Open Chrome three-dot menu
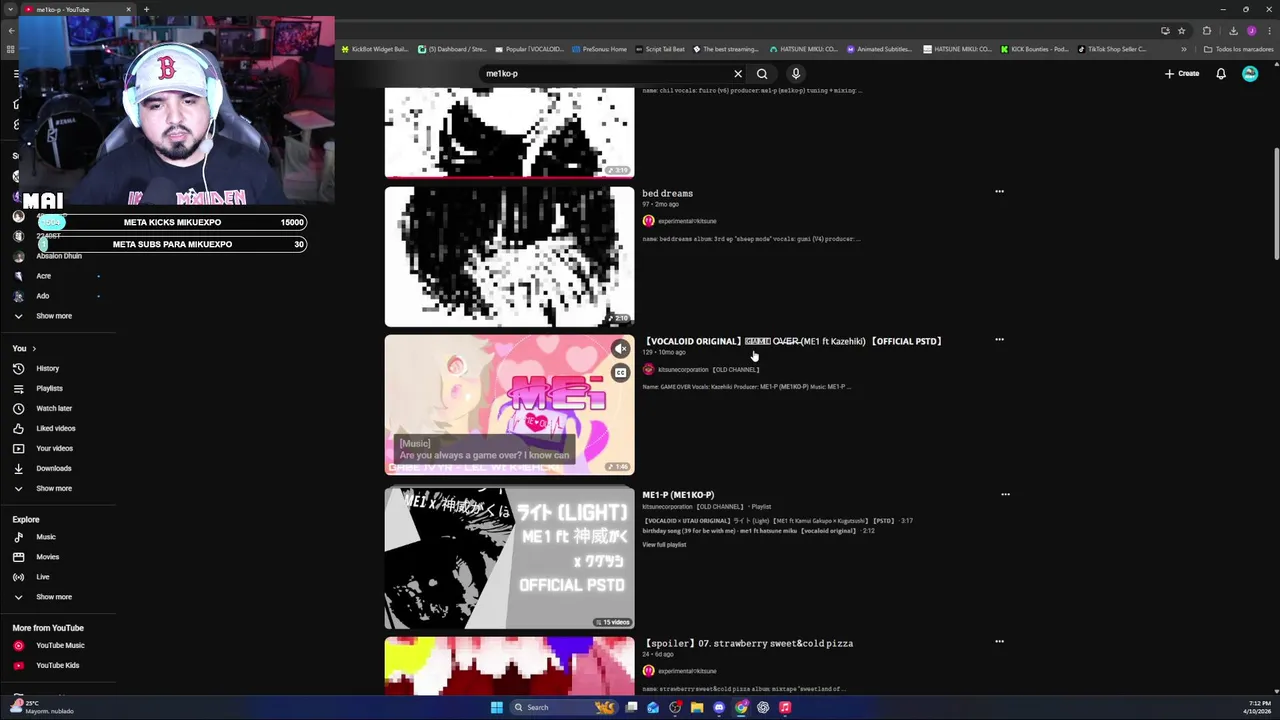This screenshot has height=720, width=1280. tap(1268, 31)
